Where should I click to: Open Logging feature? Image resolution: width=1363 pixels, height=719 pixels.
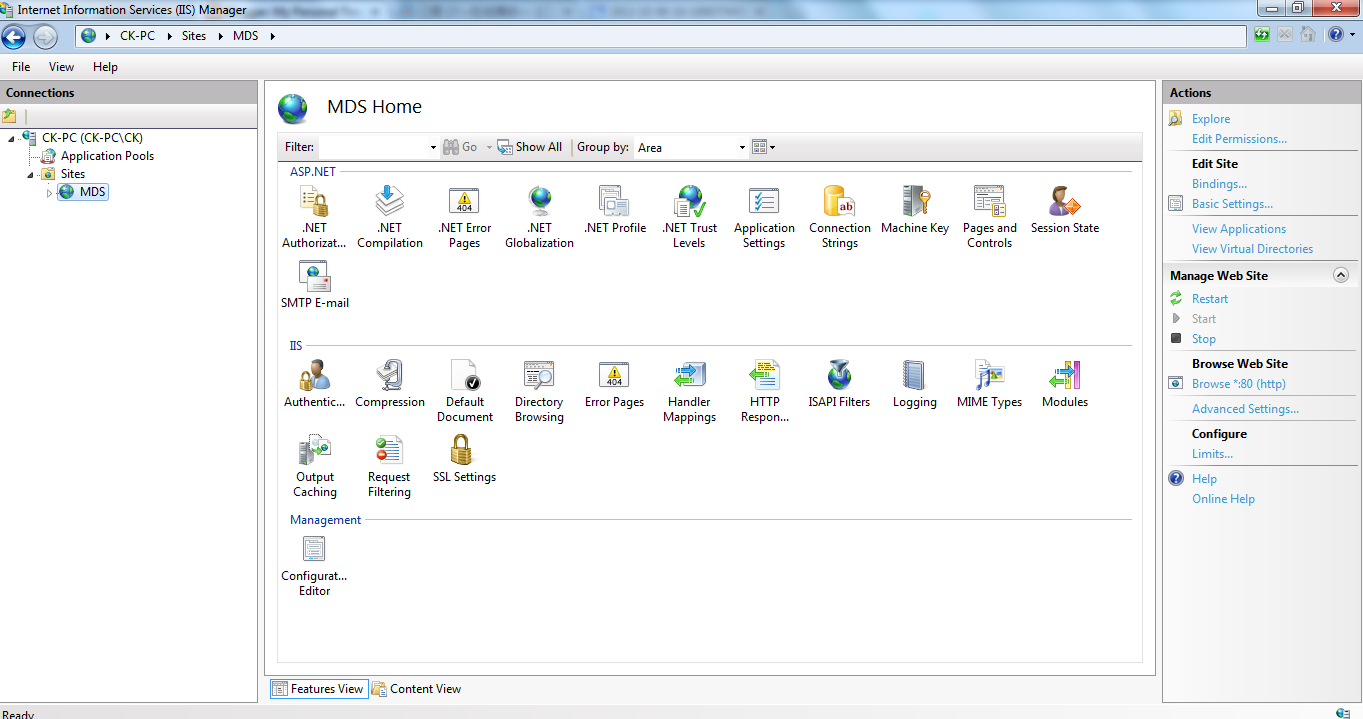(x=915, y=384)
